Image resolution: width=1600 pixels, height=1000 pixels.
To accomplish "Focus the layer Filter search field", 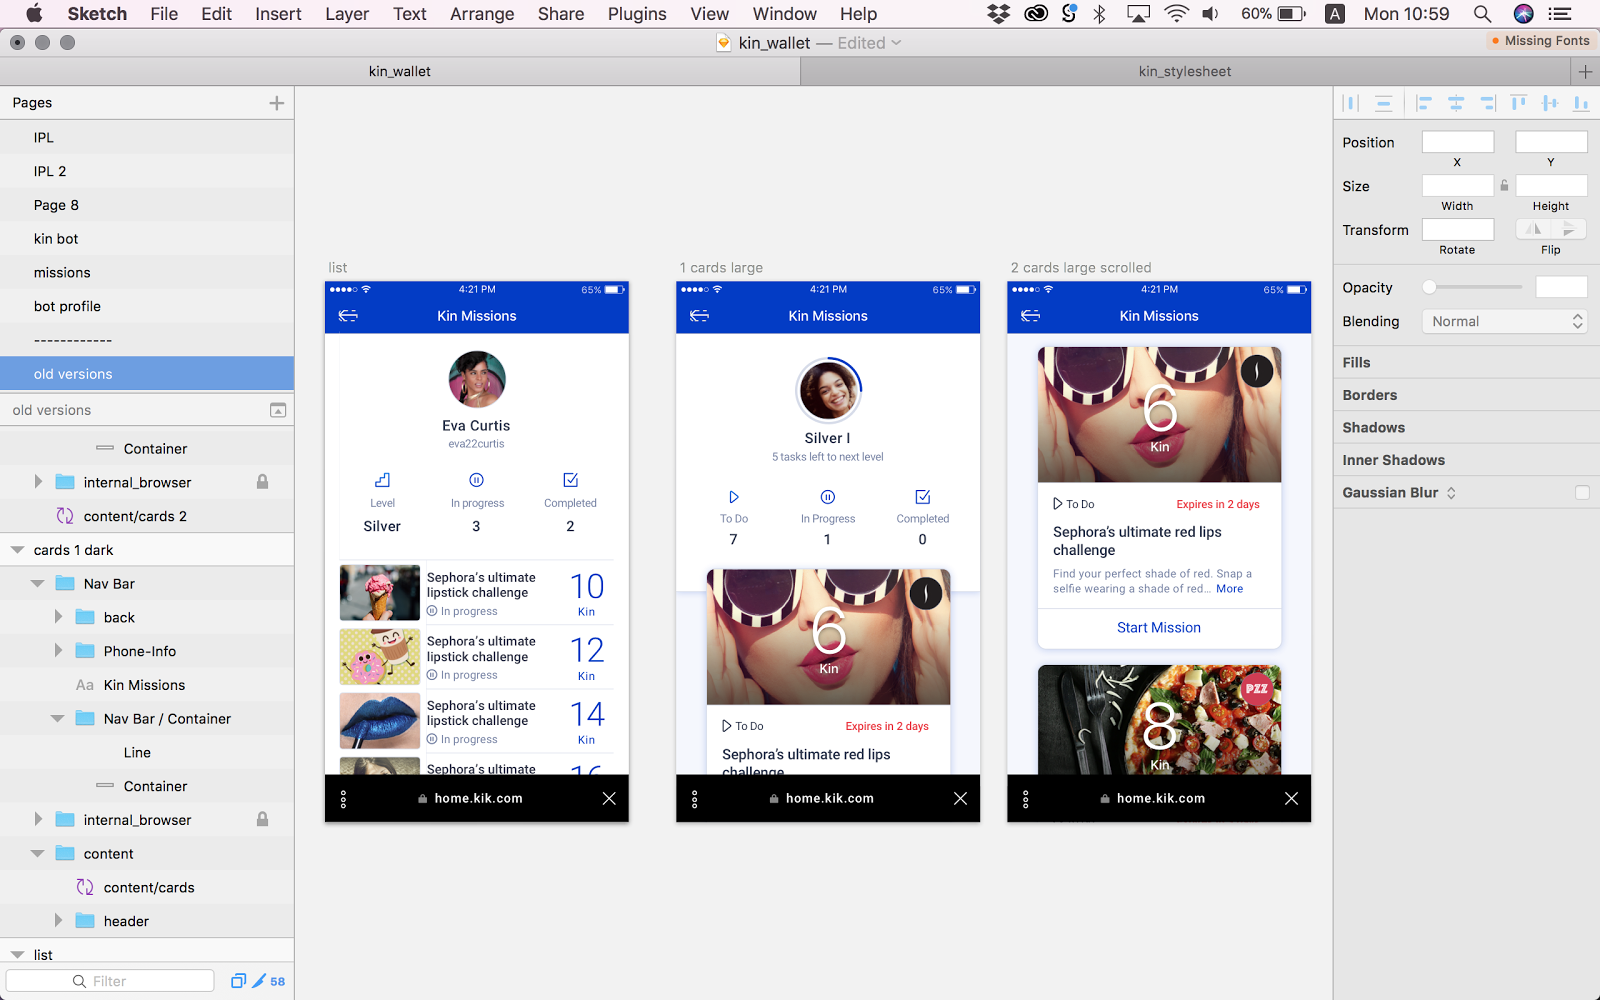I will click(x=110, y=981).
